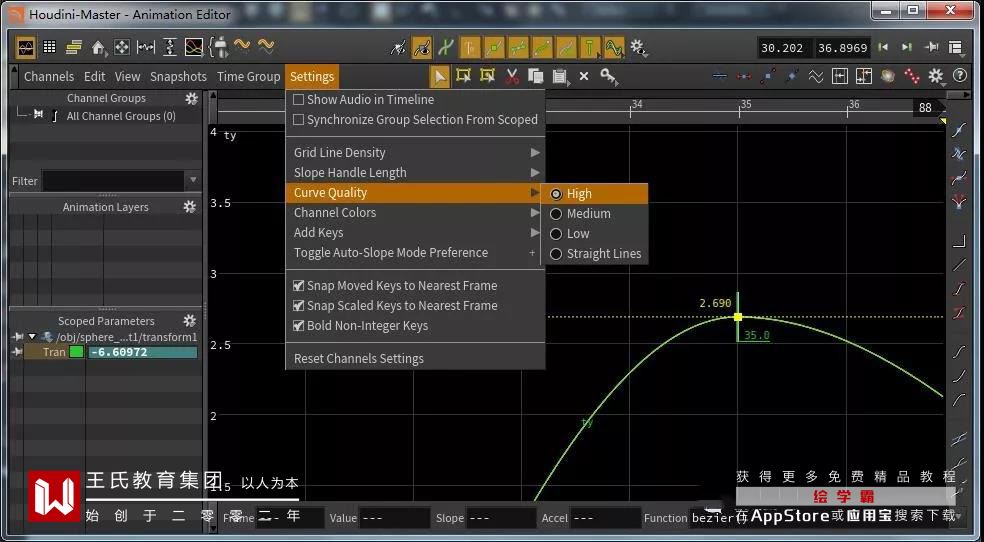Uncheck Snap Moved Keys to Nearest Frame
This screenshot has height=542, width=984.
click(x=299, y=286)
